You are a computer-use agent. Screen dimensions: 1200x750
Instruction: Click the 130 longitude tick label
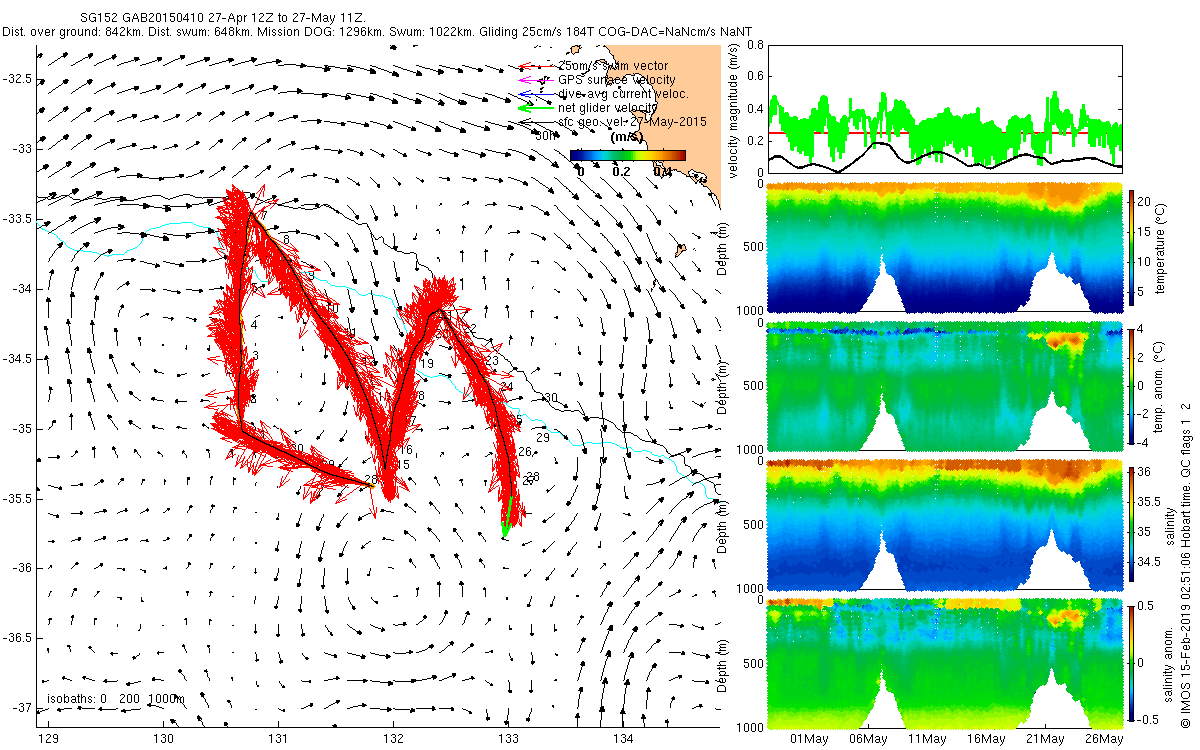[x=164, y=739]
